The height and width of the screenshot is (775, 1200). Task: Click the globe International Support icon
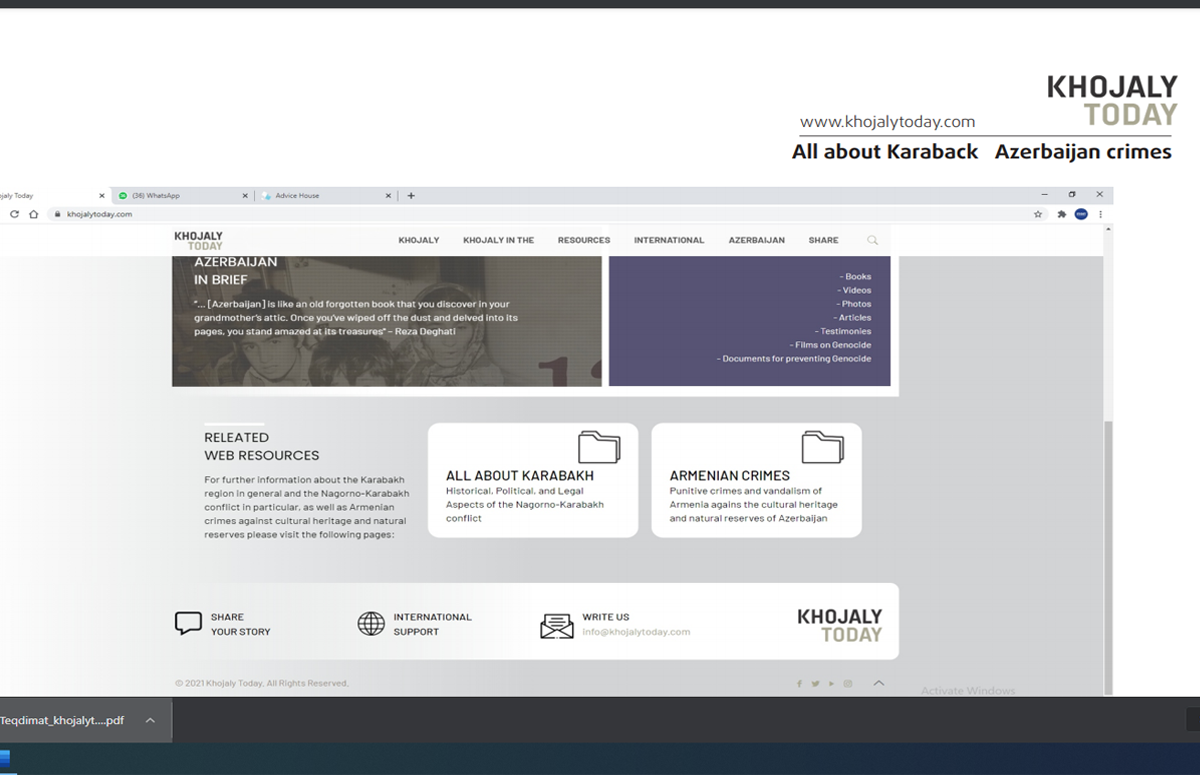point(371,624)
